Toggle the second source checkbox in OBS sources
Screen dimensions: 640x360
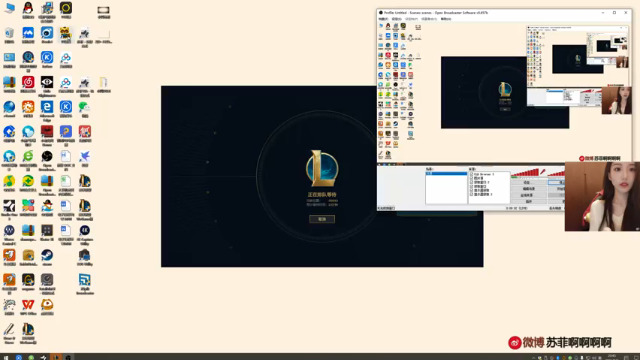471,178
